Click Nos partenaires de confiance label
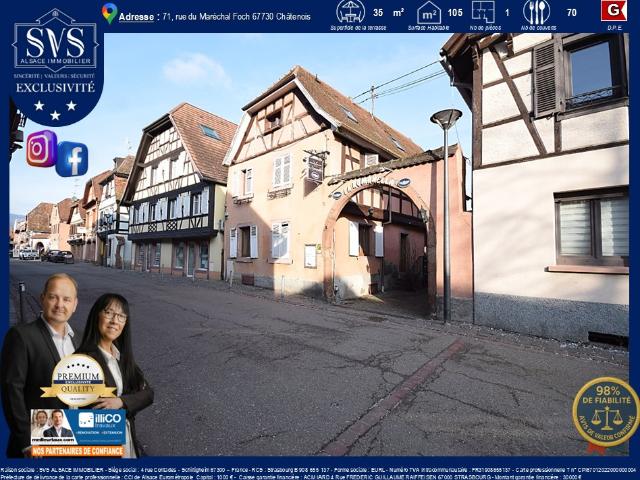This screenshot has width=640, height=480. click(x=78, y=451)
